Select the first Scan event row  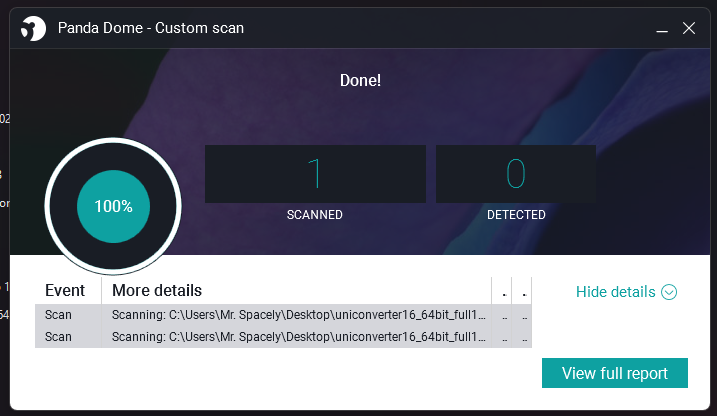[x=283, y=315]
